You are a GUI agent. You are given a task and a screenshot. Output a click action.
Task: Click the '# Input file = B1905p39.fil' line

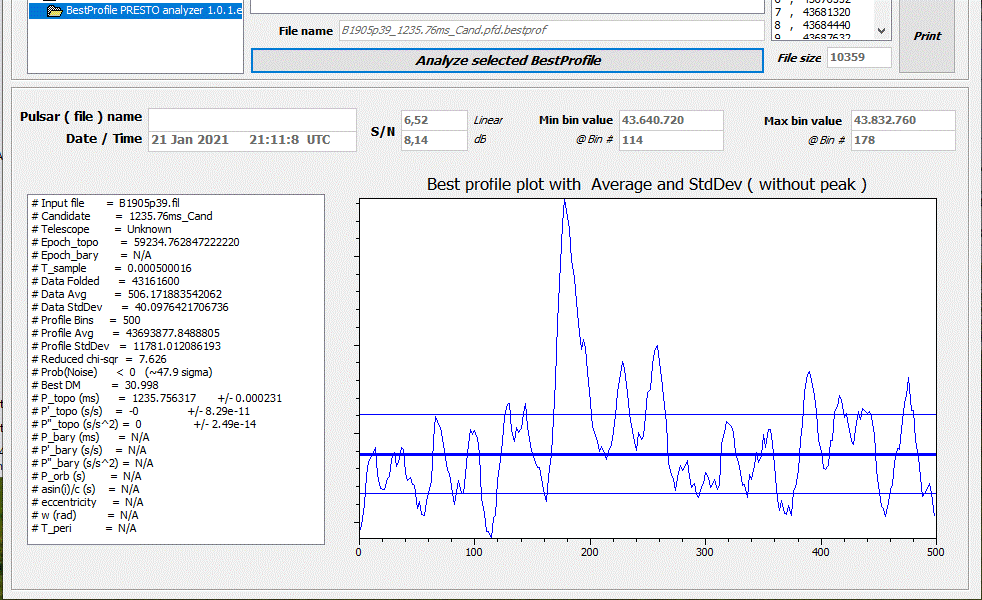pyautogui.click(x=106, y=203)
